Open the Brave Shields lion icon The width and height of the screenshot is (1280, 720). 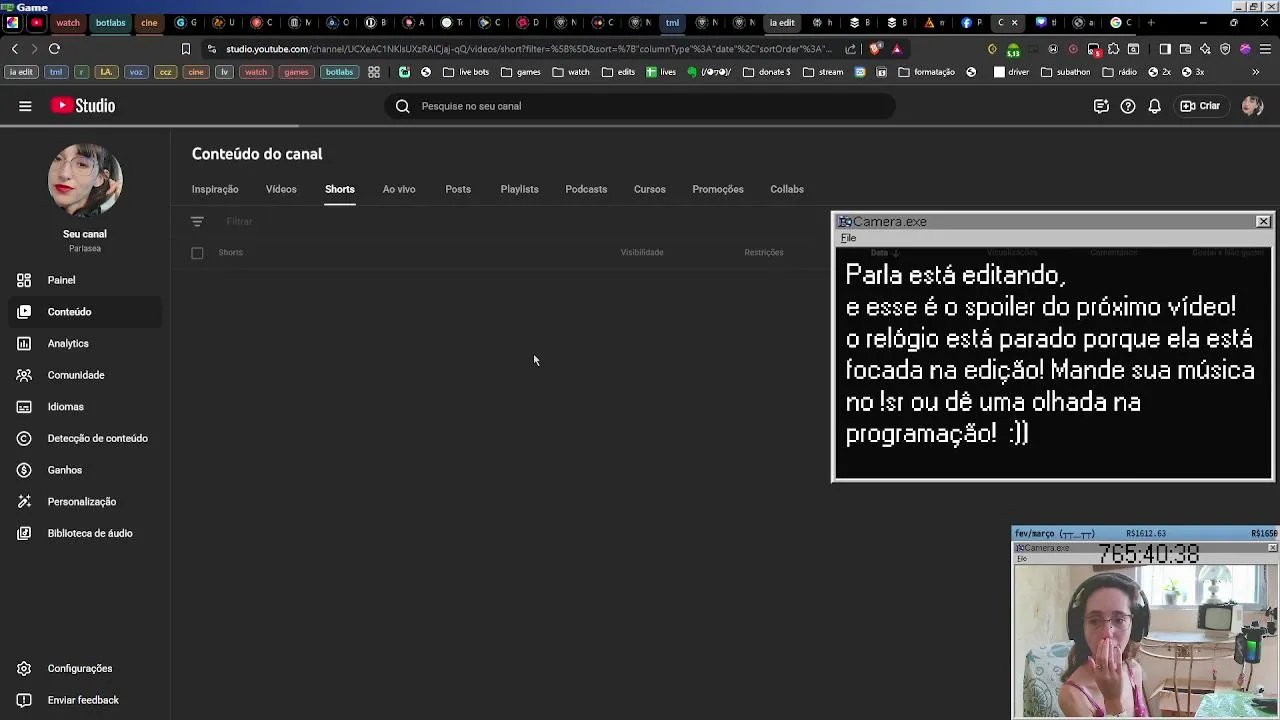pos(876,48)
